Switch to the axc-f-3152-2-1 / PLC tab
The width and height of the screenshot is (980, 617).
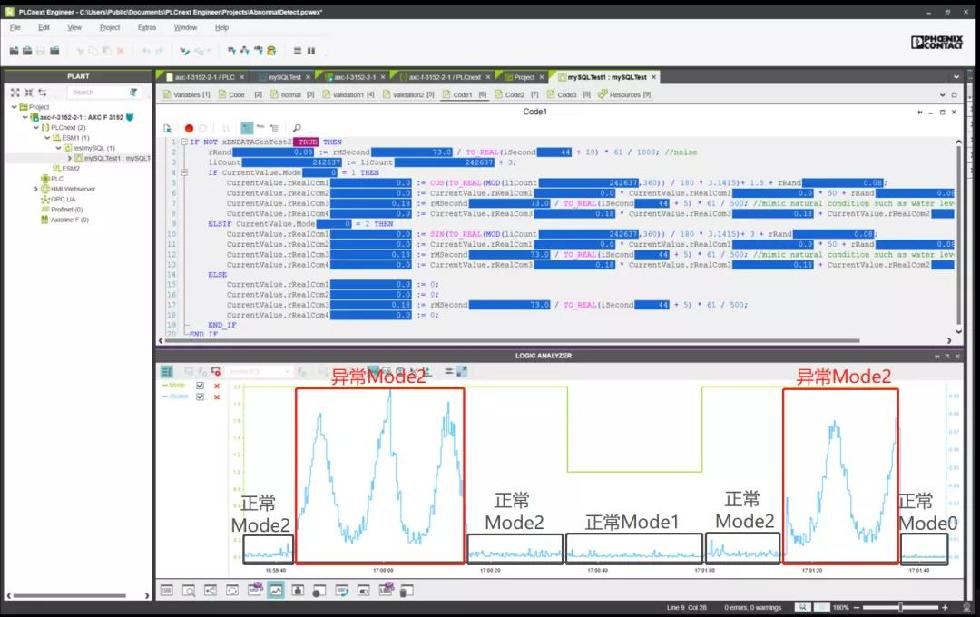(x=204, y=77)
